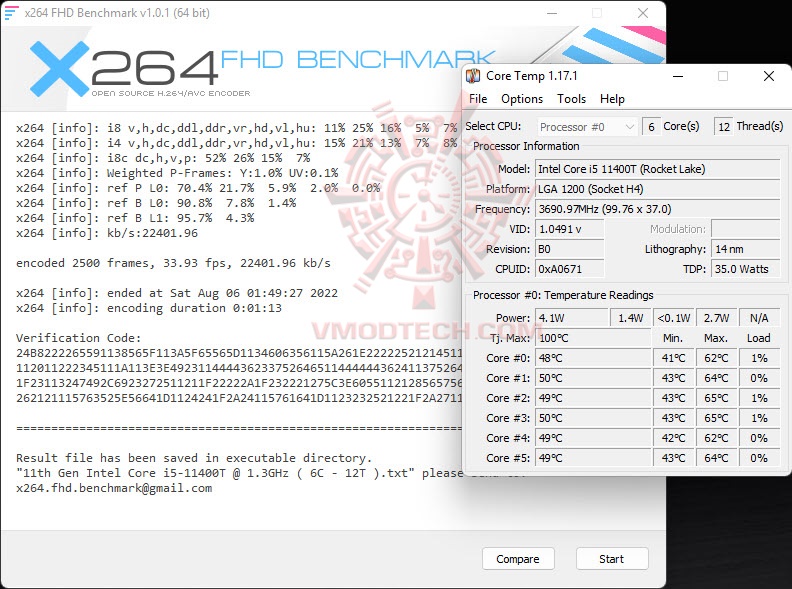The image size is (792, 589).
Task: Click the Revision value B0
Action: tap(570, 249)
